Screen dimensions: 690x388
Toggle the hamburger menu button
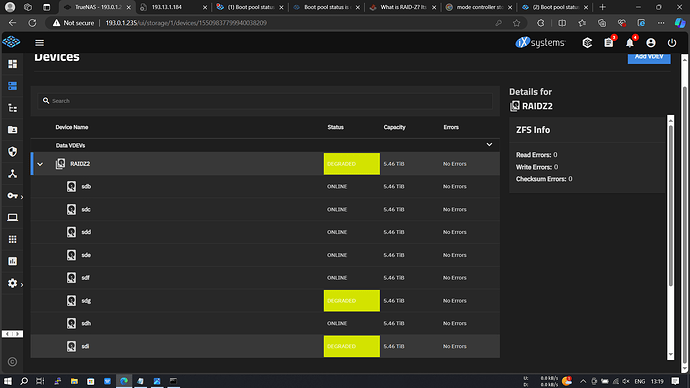click(40, 43)
